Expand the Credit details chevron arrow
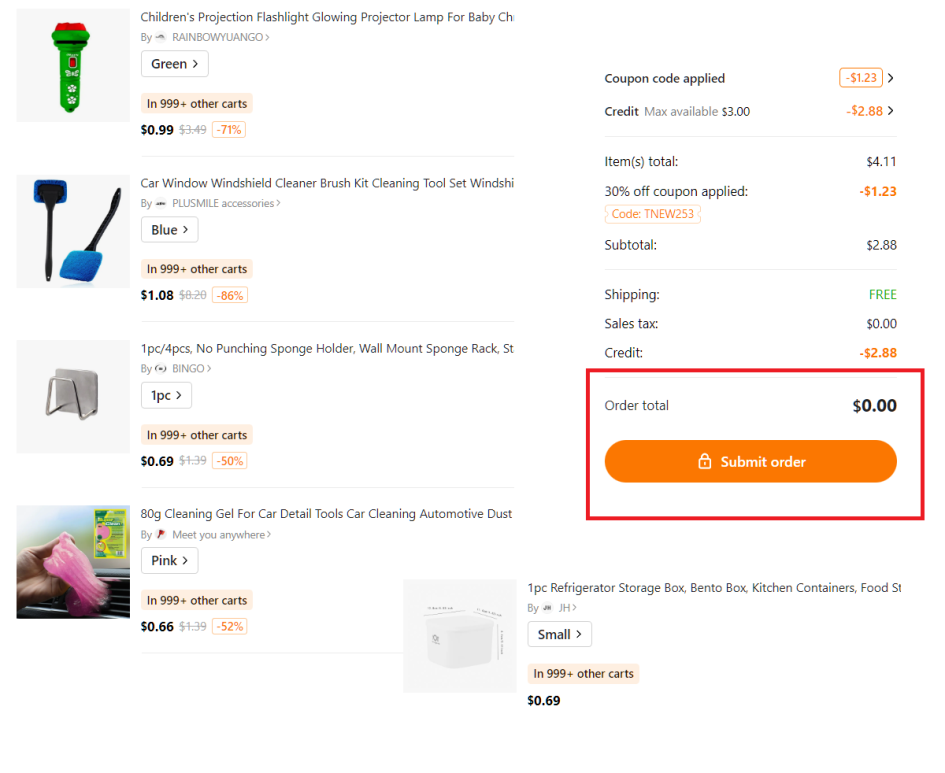Viewport: 945px width, 773px height. click(x=891, y=111)
